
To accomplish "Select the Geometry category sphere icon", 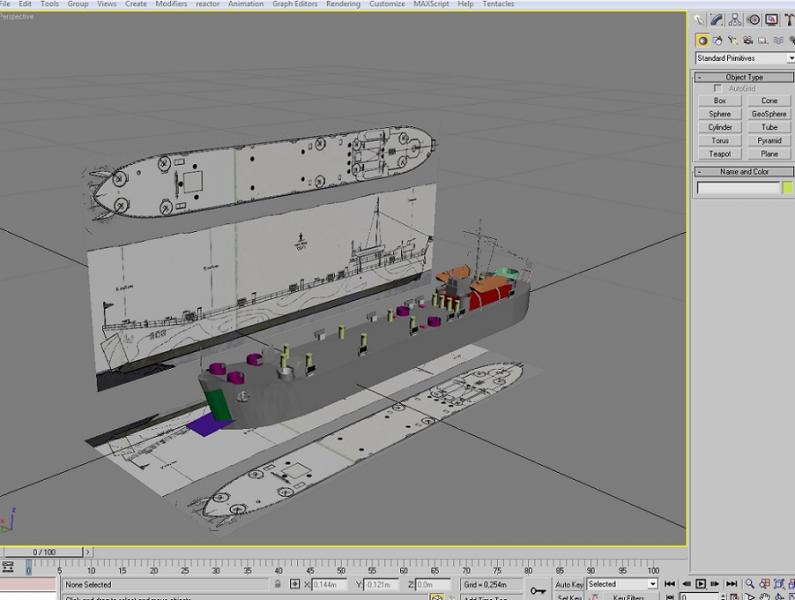I will (x=702, y=41).
